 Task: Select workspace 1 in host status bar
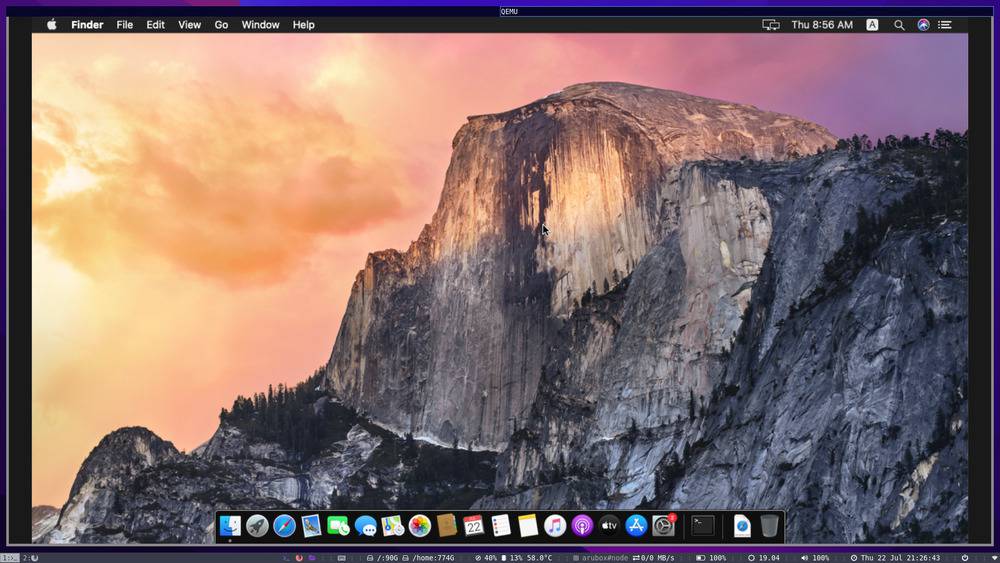(10, 558)
